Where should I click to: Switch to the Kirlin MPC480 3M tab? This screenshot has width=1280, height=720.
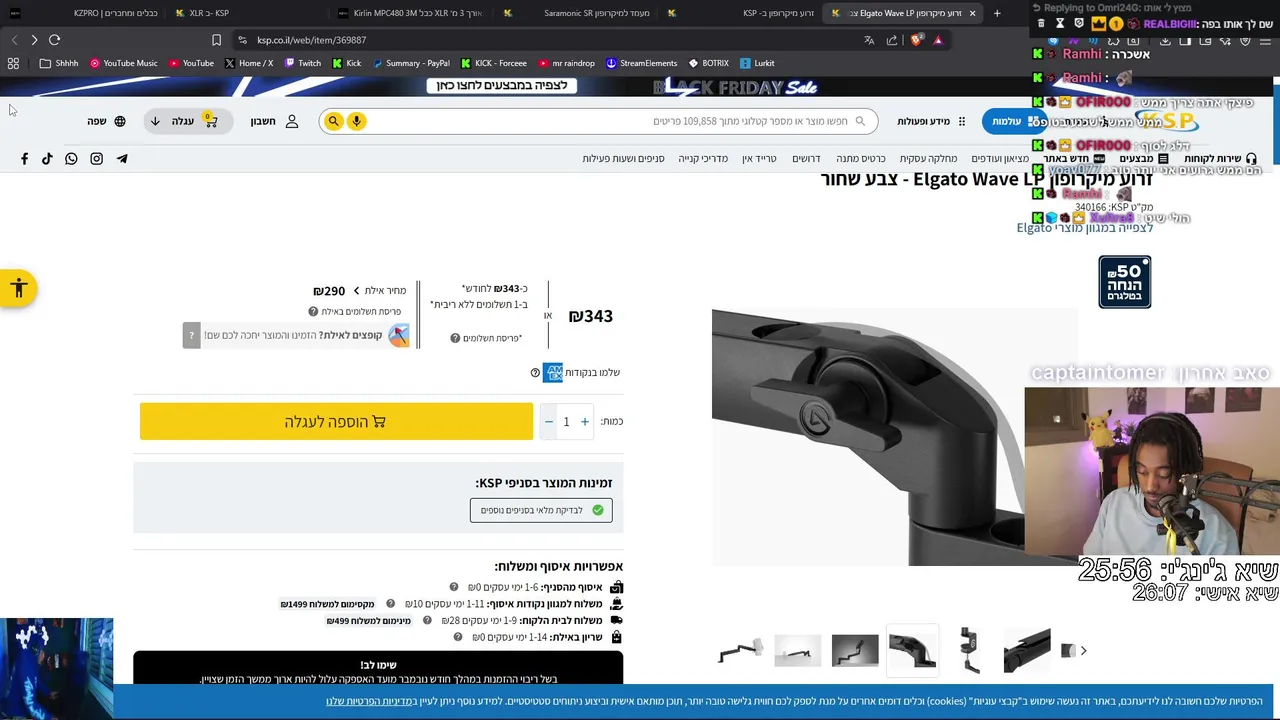[415, 13]
